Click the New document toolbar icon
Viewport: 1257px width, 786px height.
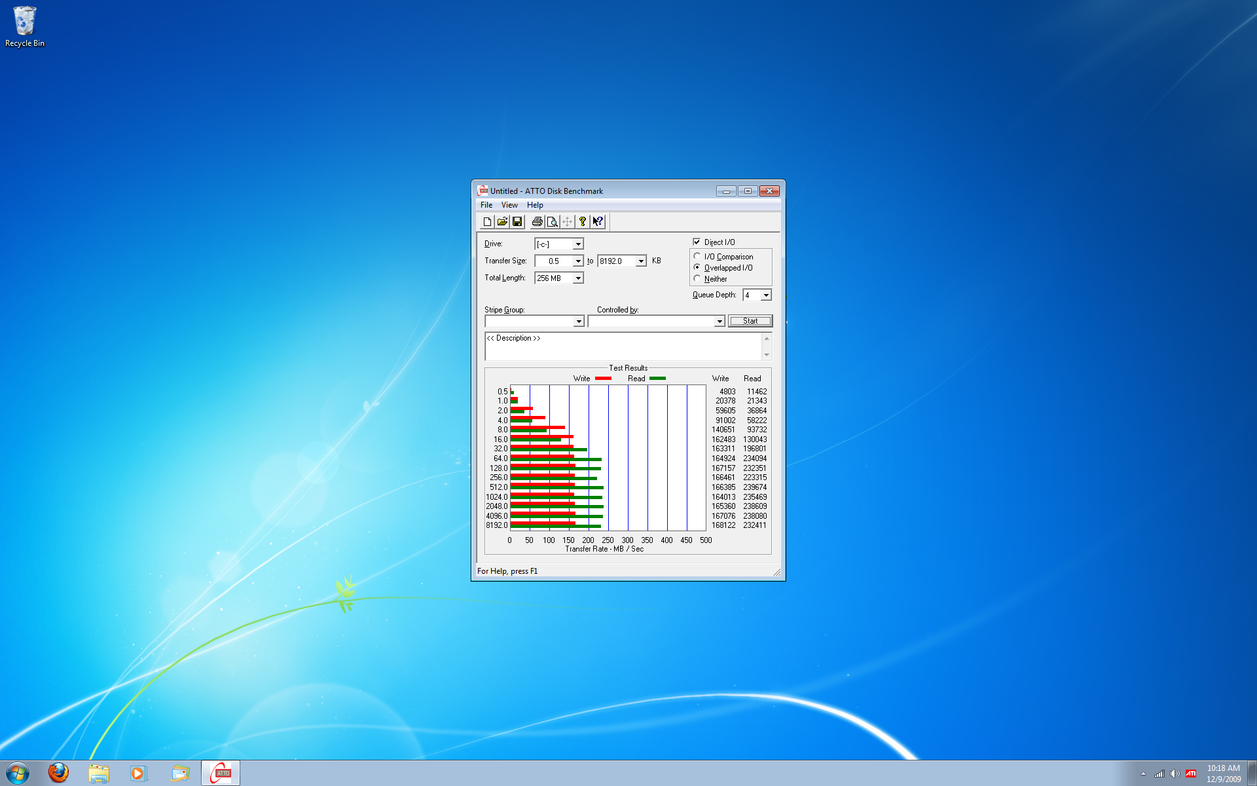[487, 222]
